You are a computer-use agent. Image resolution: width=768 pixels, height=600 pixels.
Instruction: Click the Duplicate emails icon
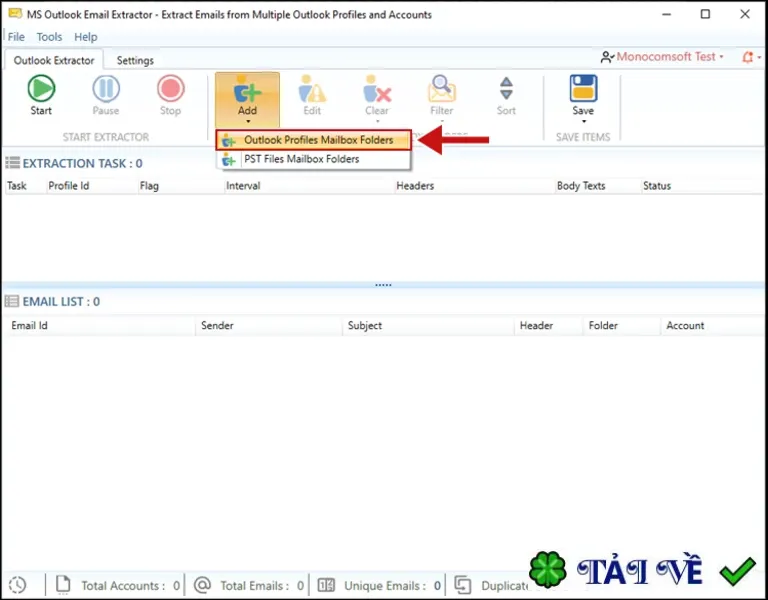pos(462,585)
